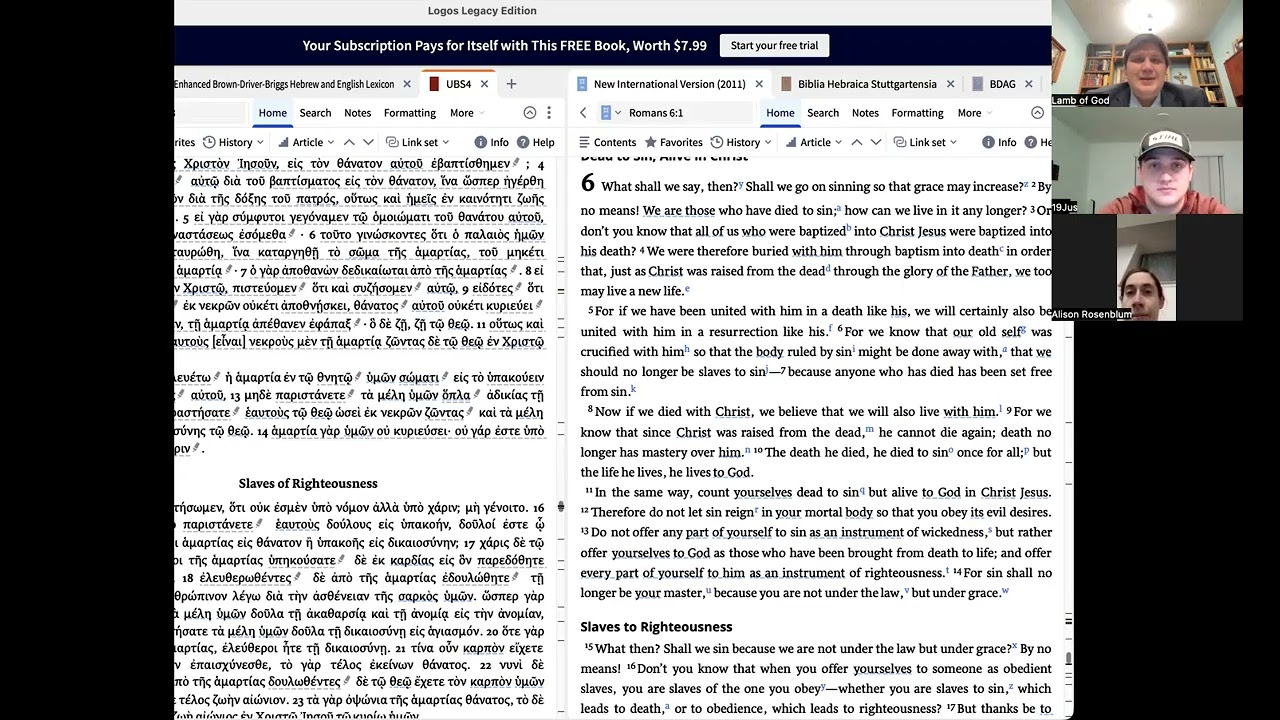Image resolution: width=1280 pixels, height=720 pixels.
Task: Switch to the BDAG tab
Action: point(1002,84)
